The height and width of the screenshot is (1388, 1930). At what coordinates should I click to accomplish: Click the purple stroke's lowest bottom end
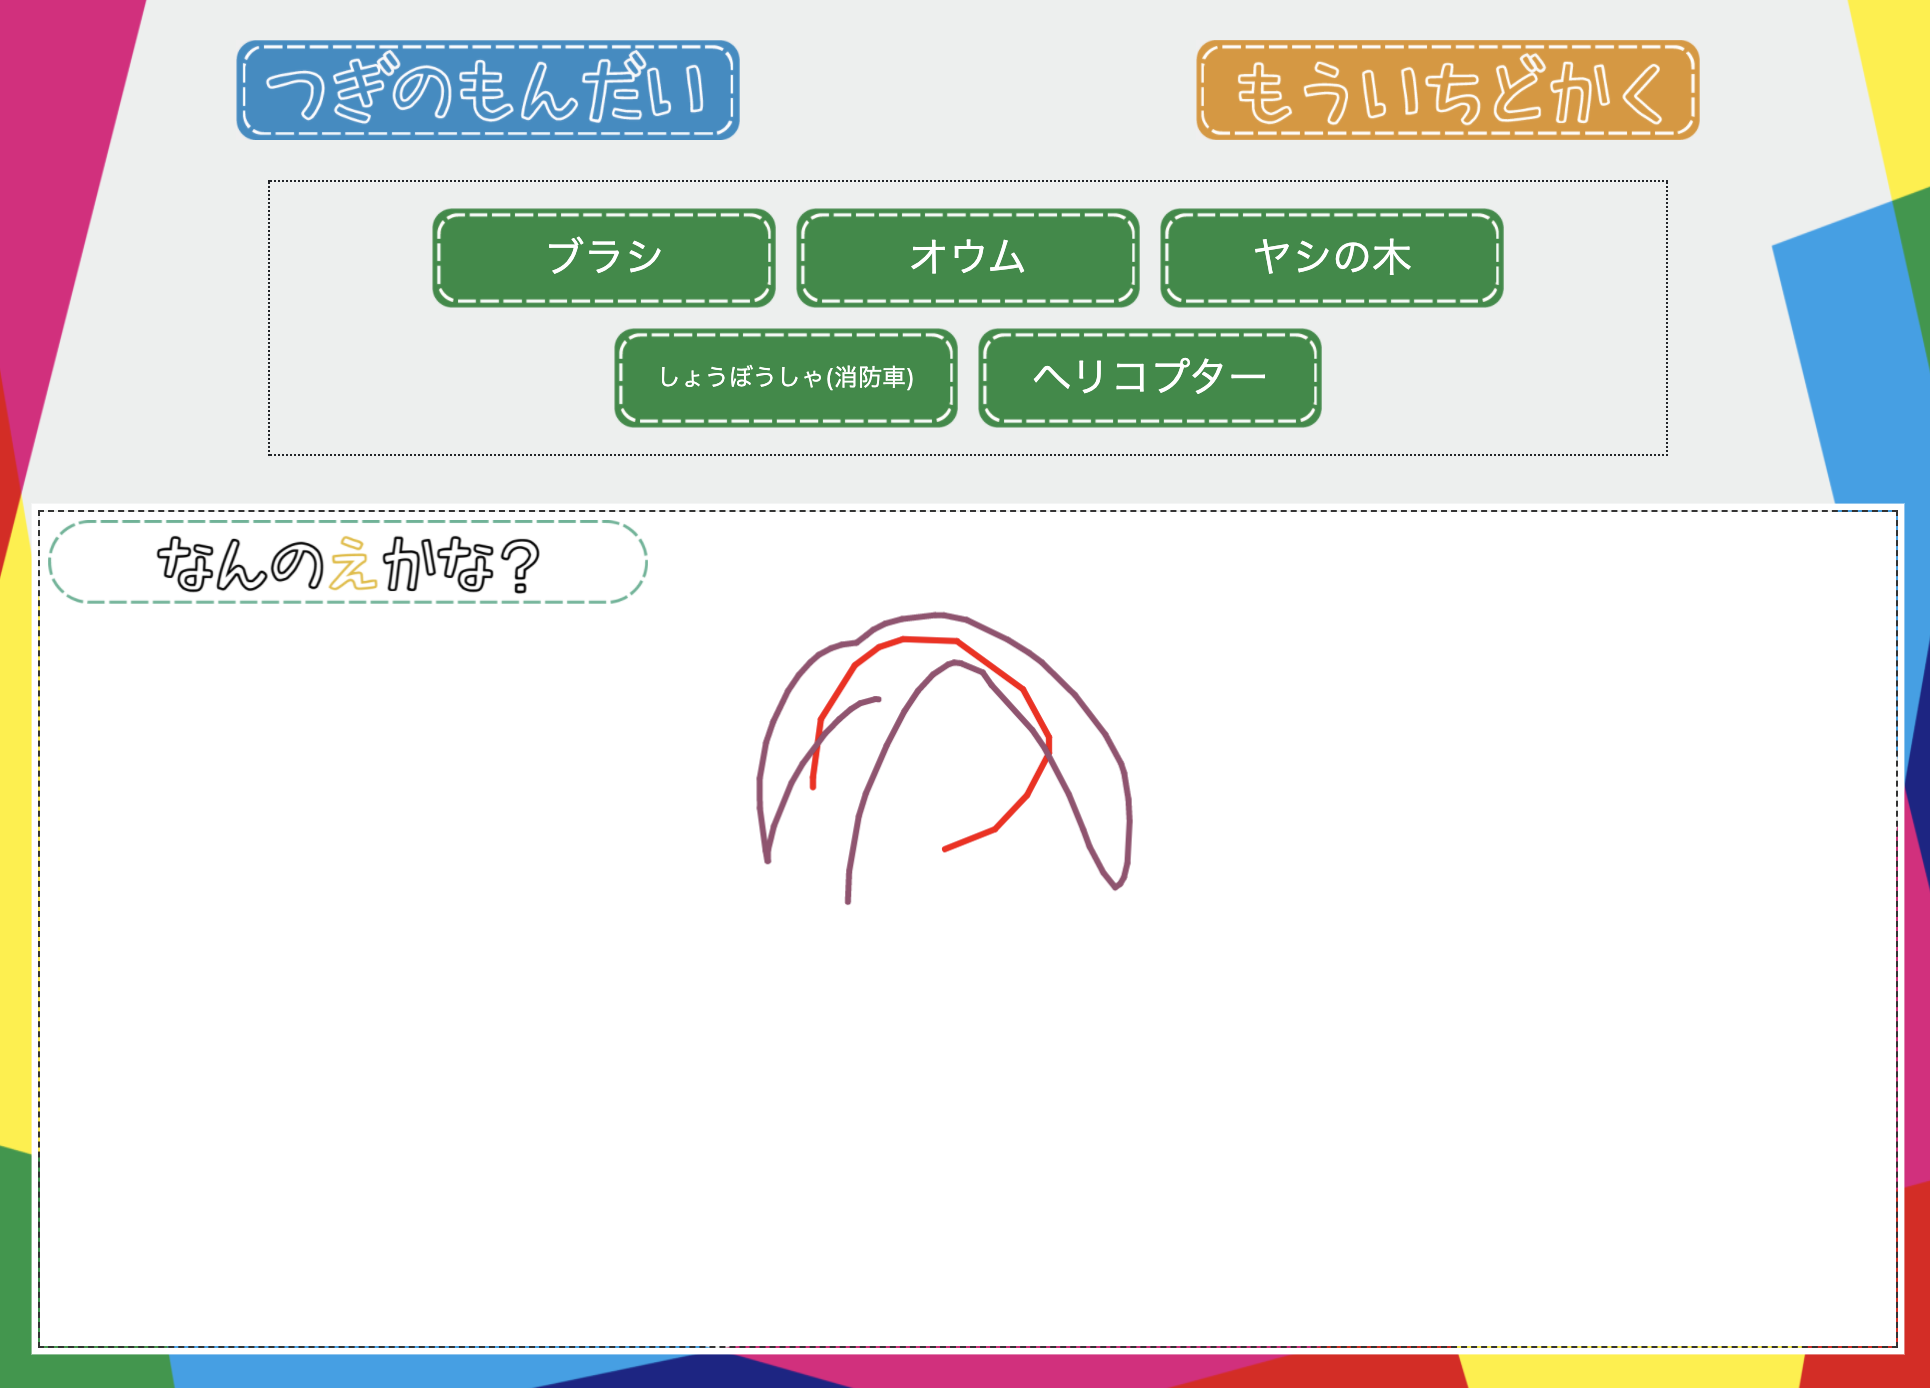[848, 899]
